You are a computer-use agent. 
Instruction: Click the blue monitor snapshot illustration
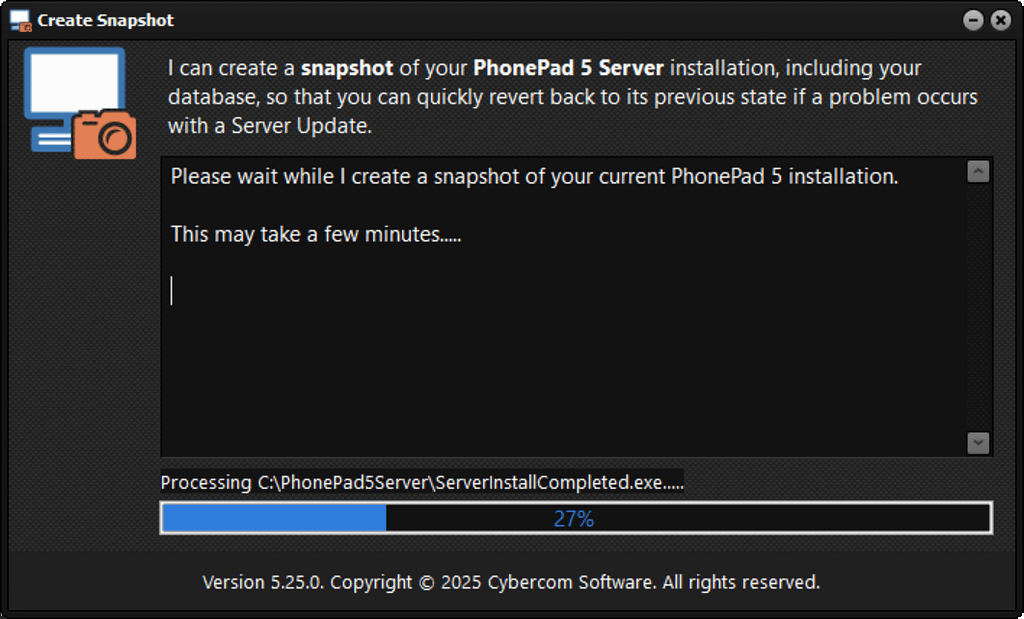[74, 98]
